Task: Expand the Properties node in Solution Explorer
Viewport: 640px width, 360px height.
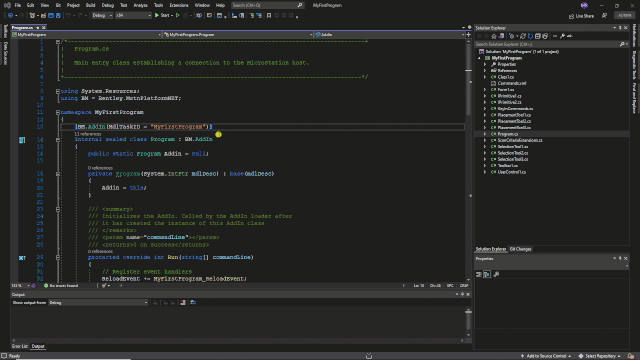Action: pyautogui.click(x=485, y=64)
